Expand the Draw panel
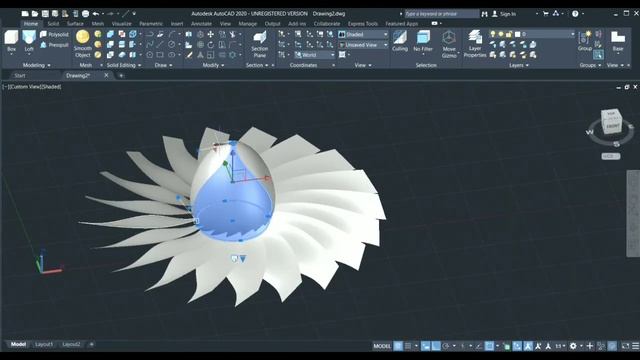640x360 pixels. 163,65
